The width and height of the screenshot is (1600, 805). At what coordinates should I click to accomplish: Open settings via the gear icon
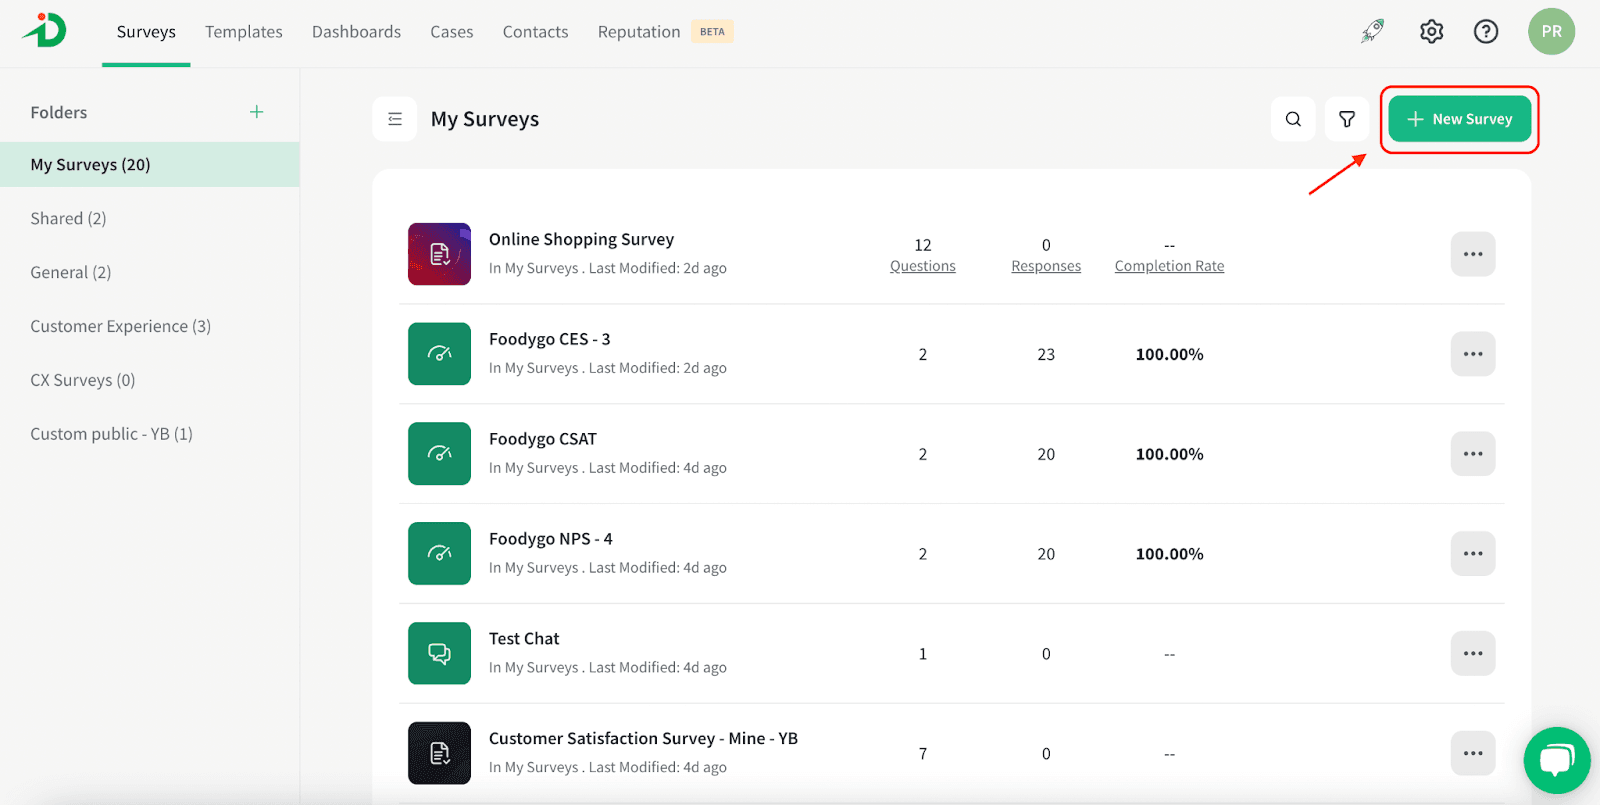1431,32
